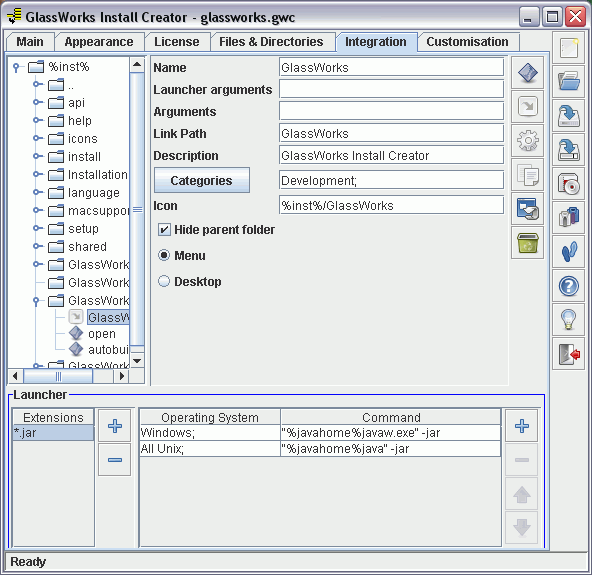Click the tree scroll down arrow
The height and width of the screenshot is (575, 592).
coord(137,361)
